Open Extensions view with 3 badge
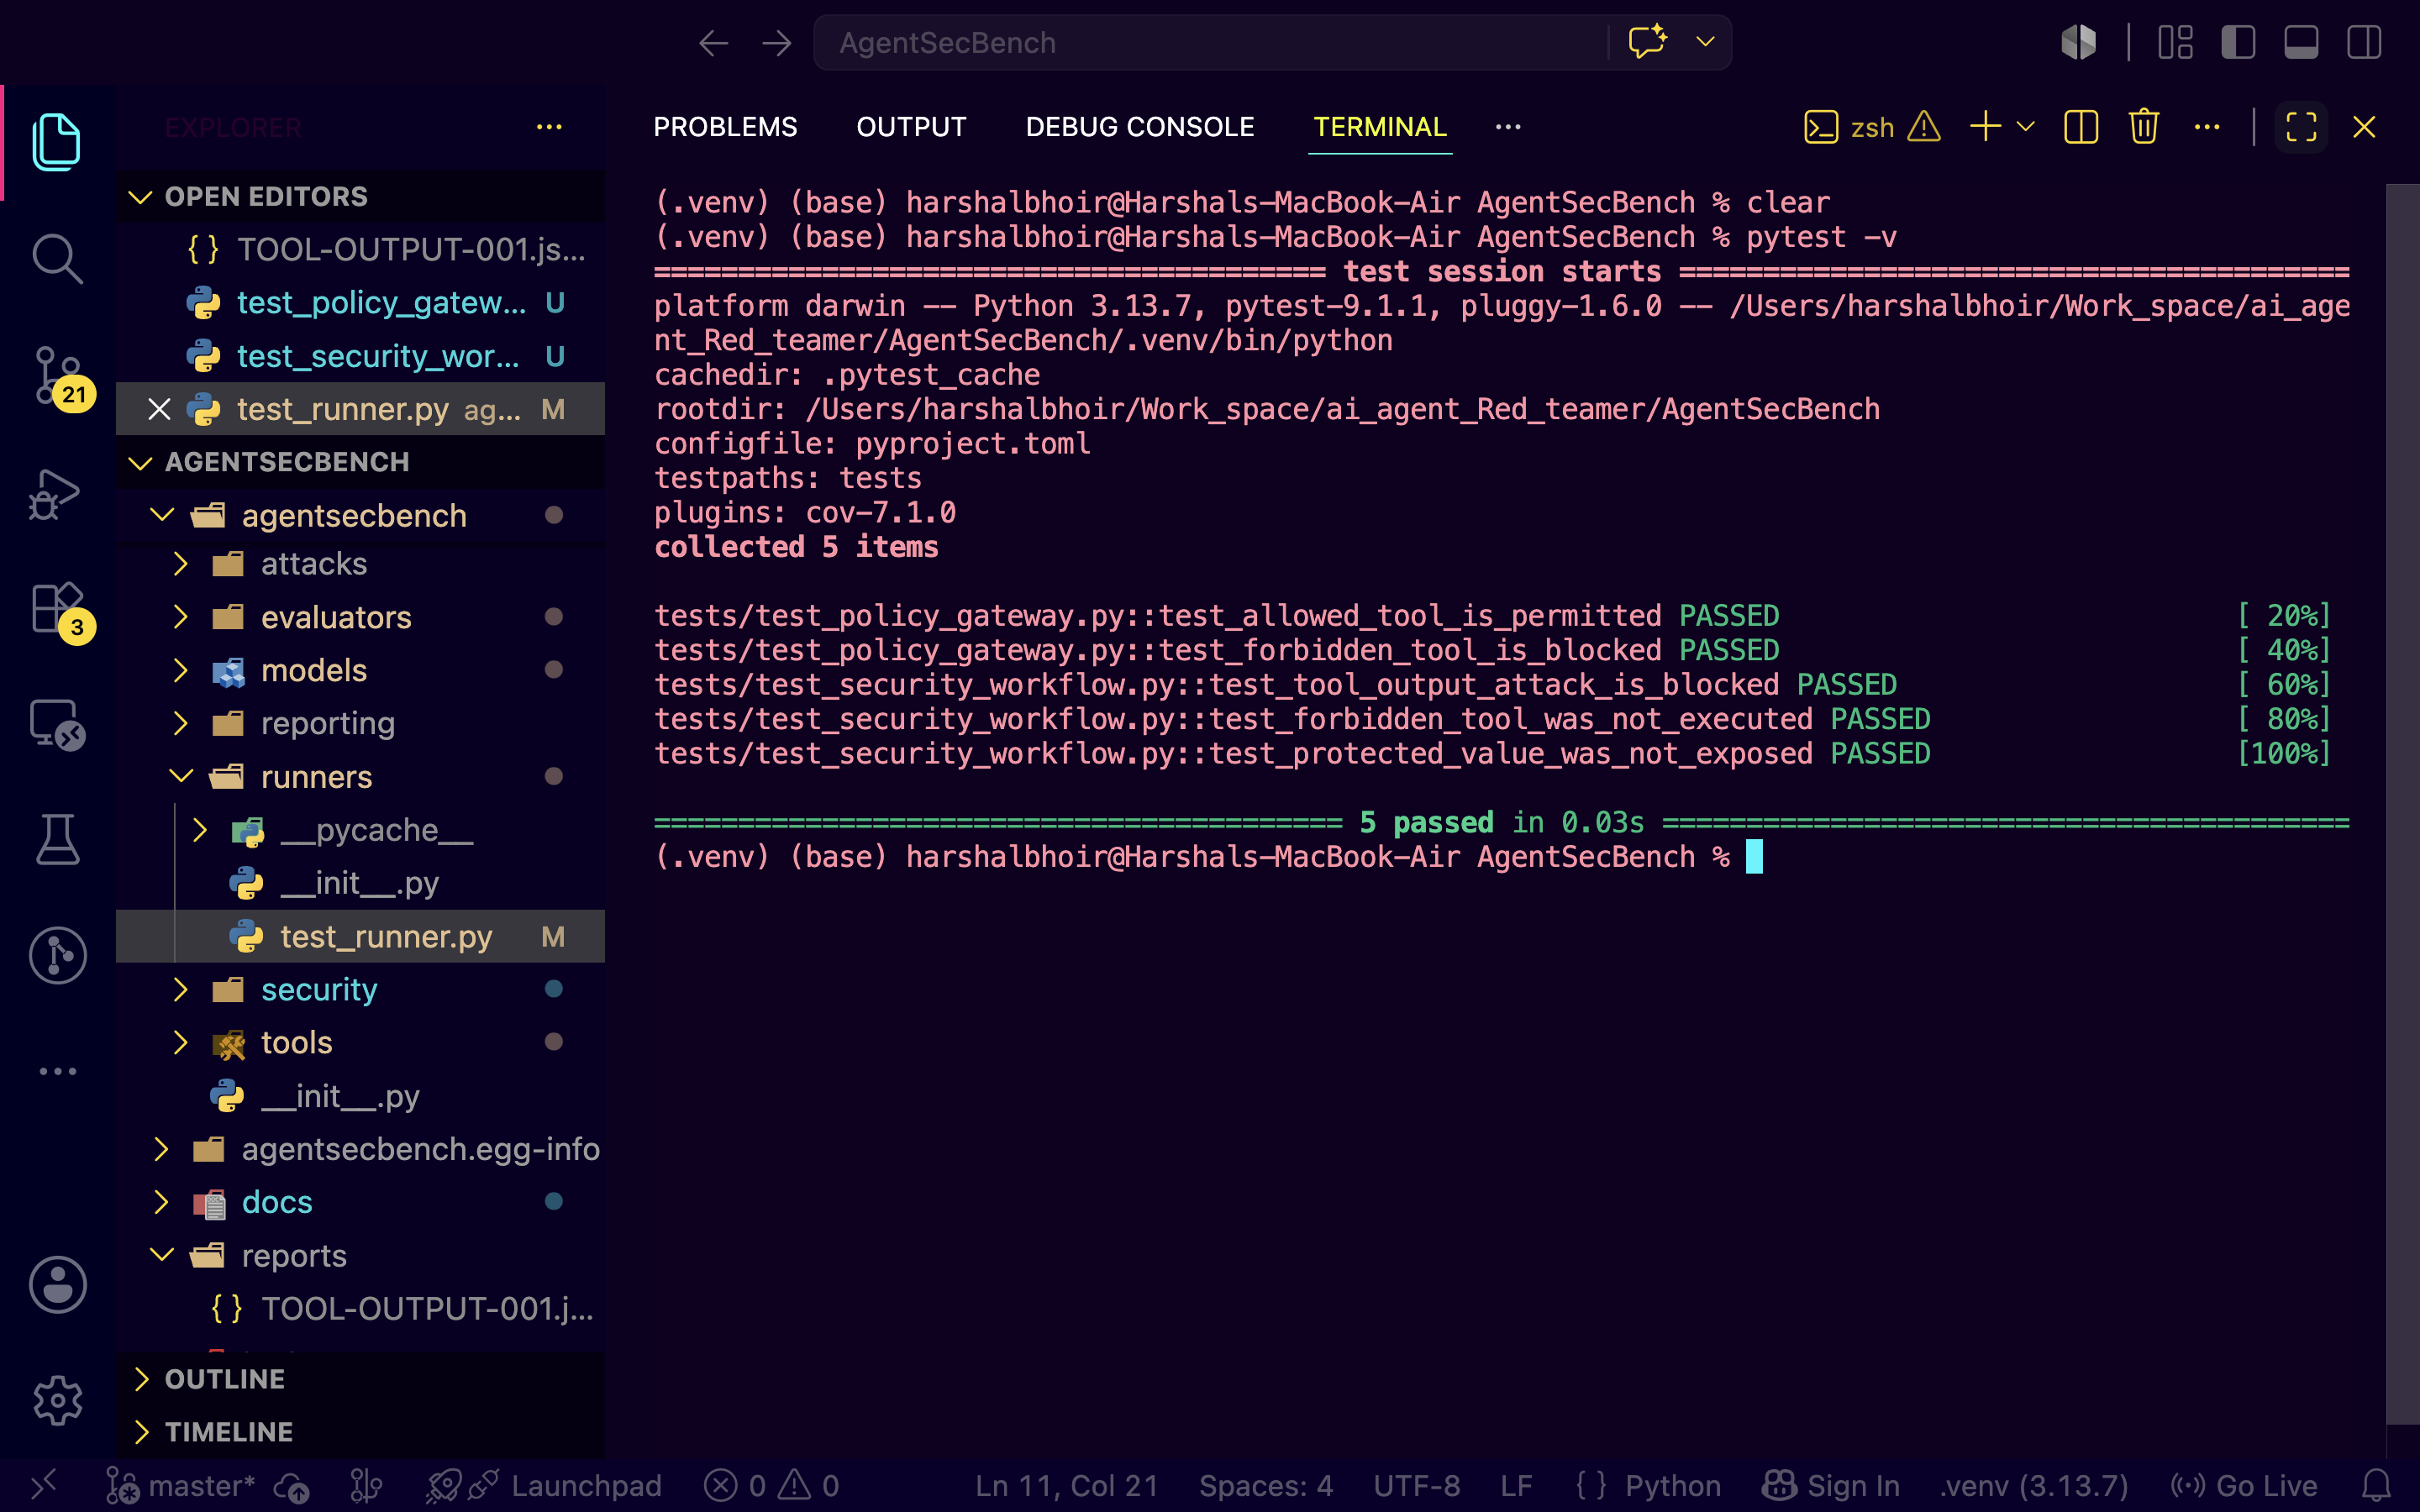 pos(57,609)
